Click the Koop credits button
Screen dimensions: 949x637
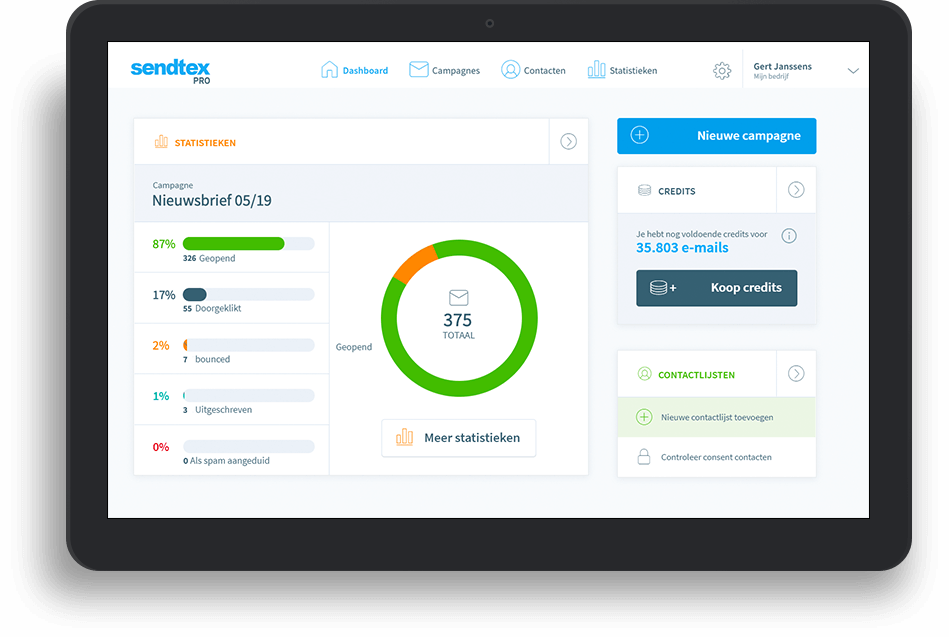(717, 288)
